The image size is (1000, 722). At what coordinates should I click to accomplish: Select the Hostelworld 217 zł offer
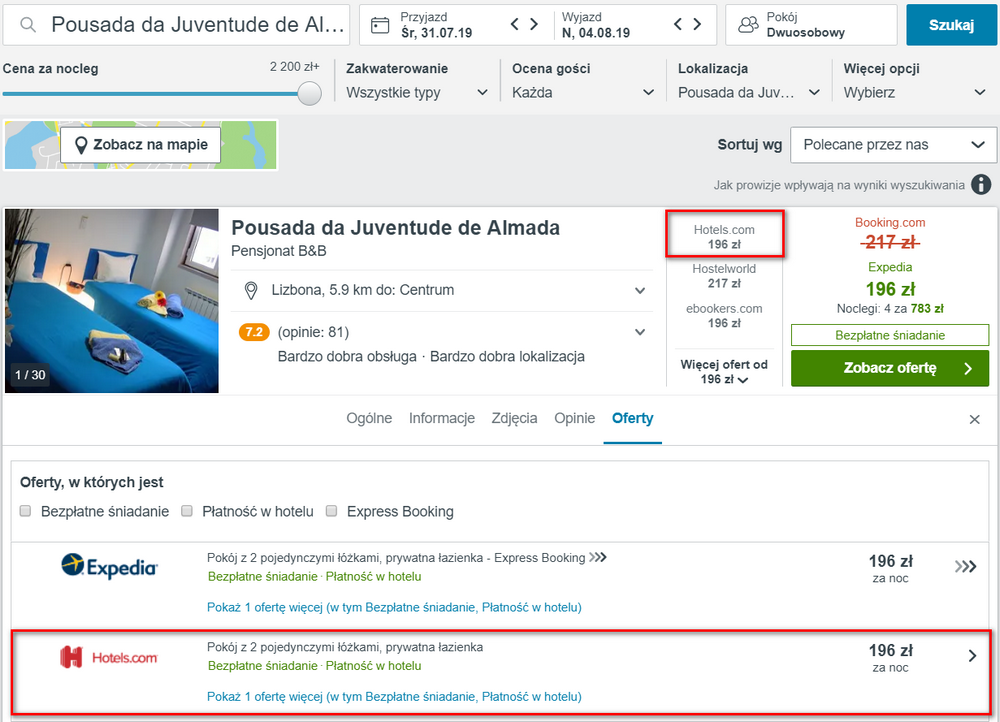tap(724, 276)
